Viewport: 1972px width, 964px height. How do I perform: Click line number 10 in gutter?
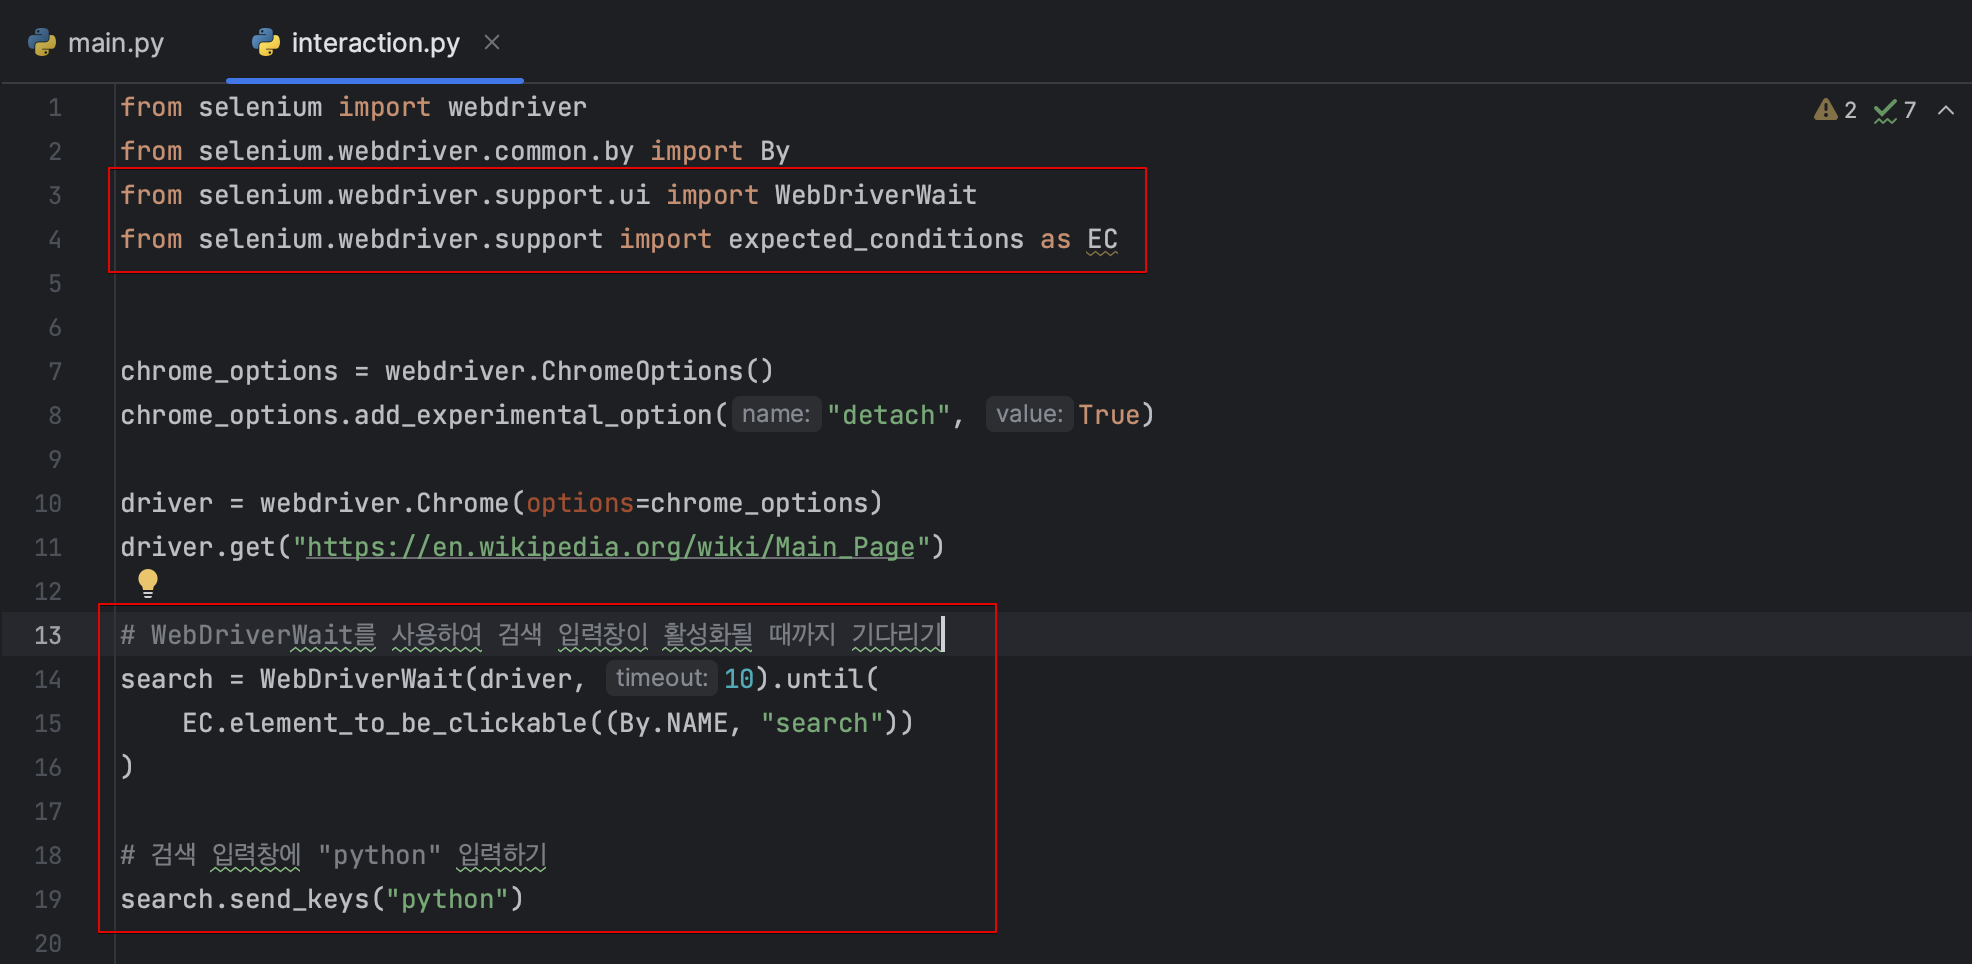pos(48,503)
